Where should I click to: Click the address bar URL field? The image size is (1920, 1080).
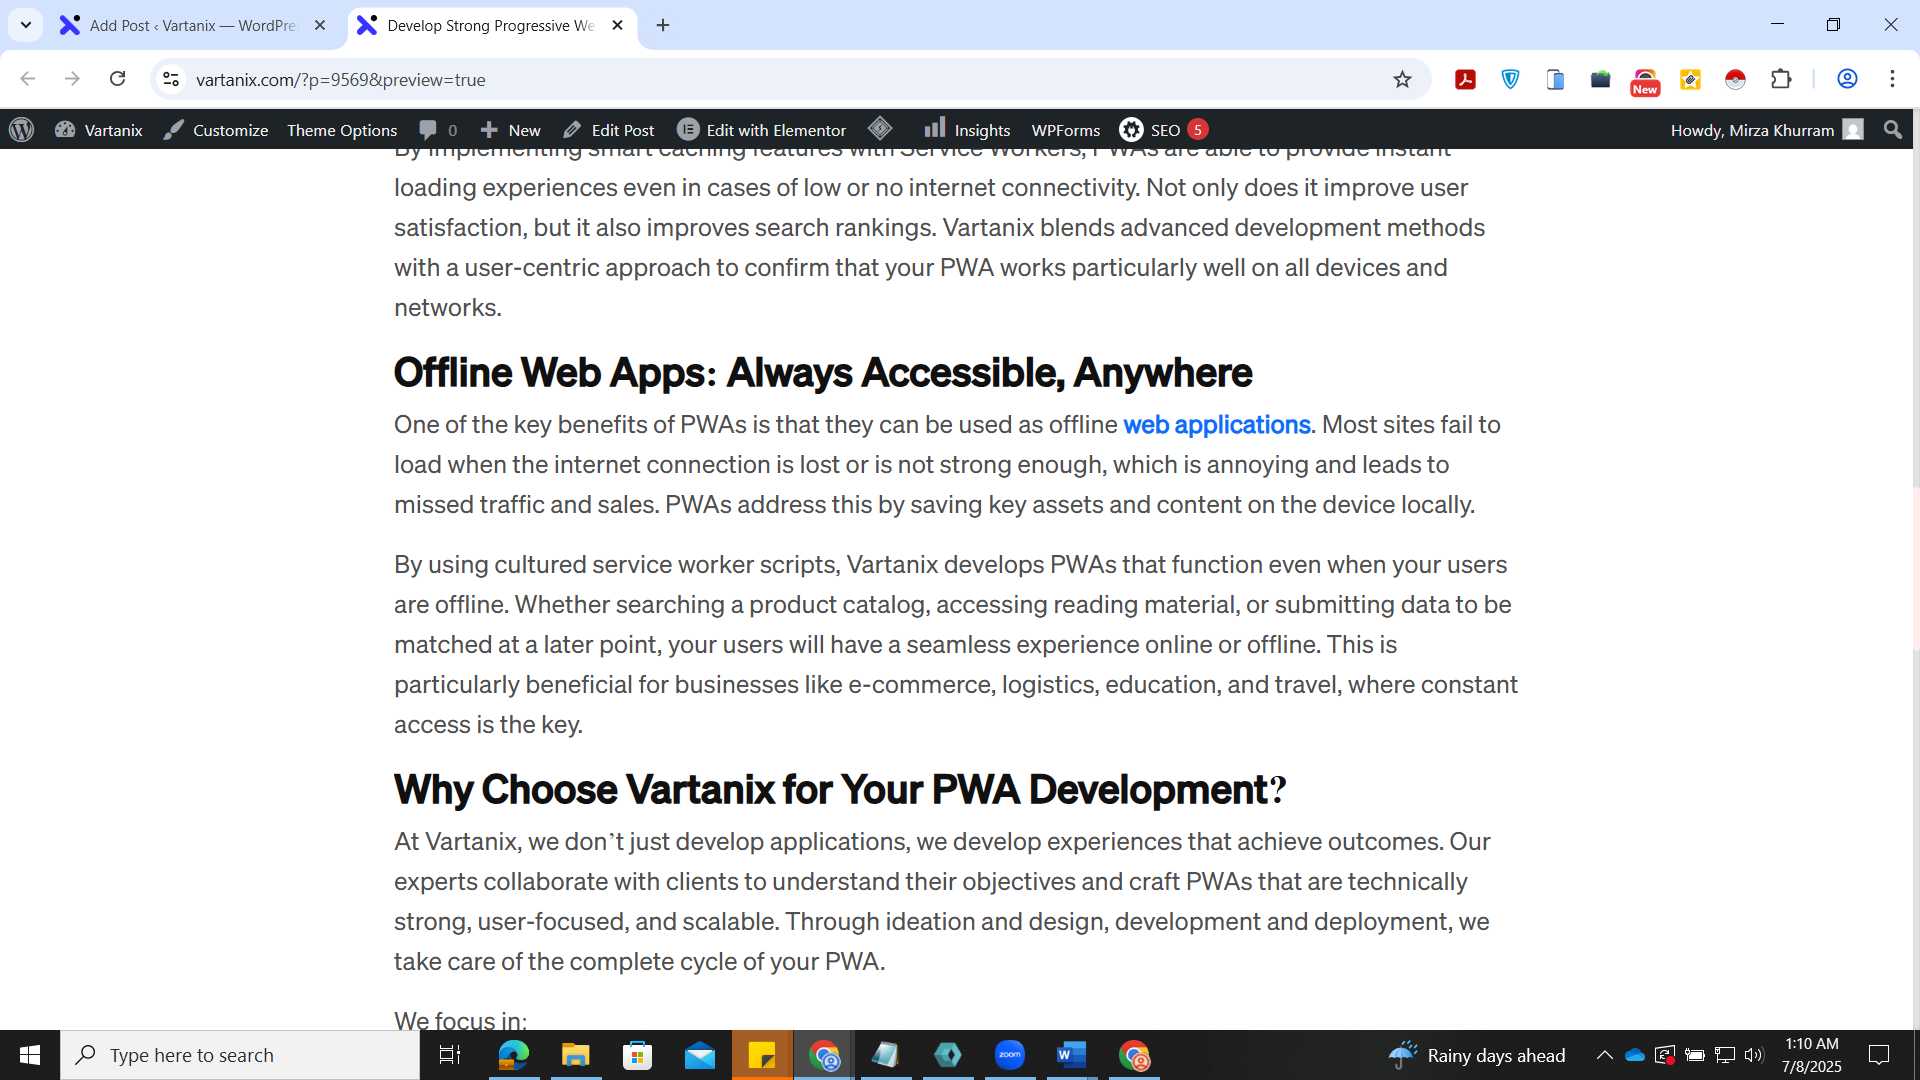pos(780,79)
